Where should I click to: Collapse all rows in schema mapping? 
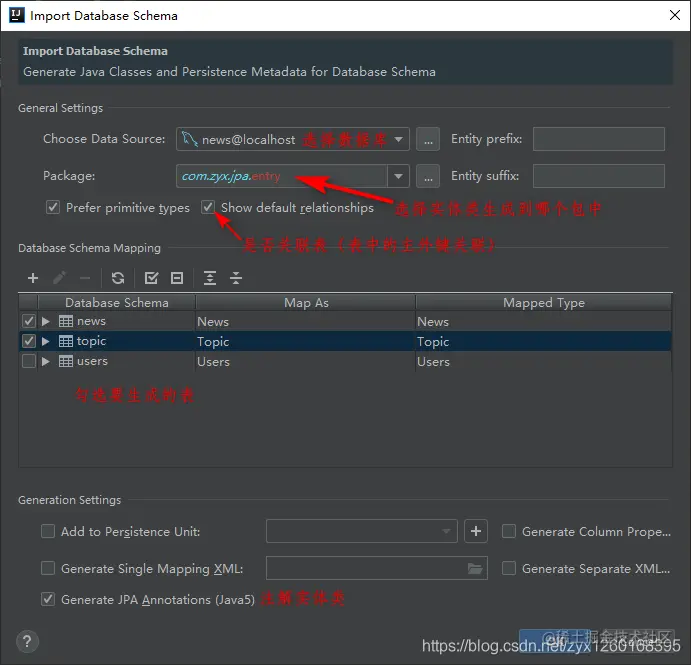click(236, 278)
